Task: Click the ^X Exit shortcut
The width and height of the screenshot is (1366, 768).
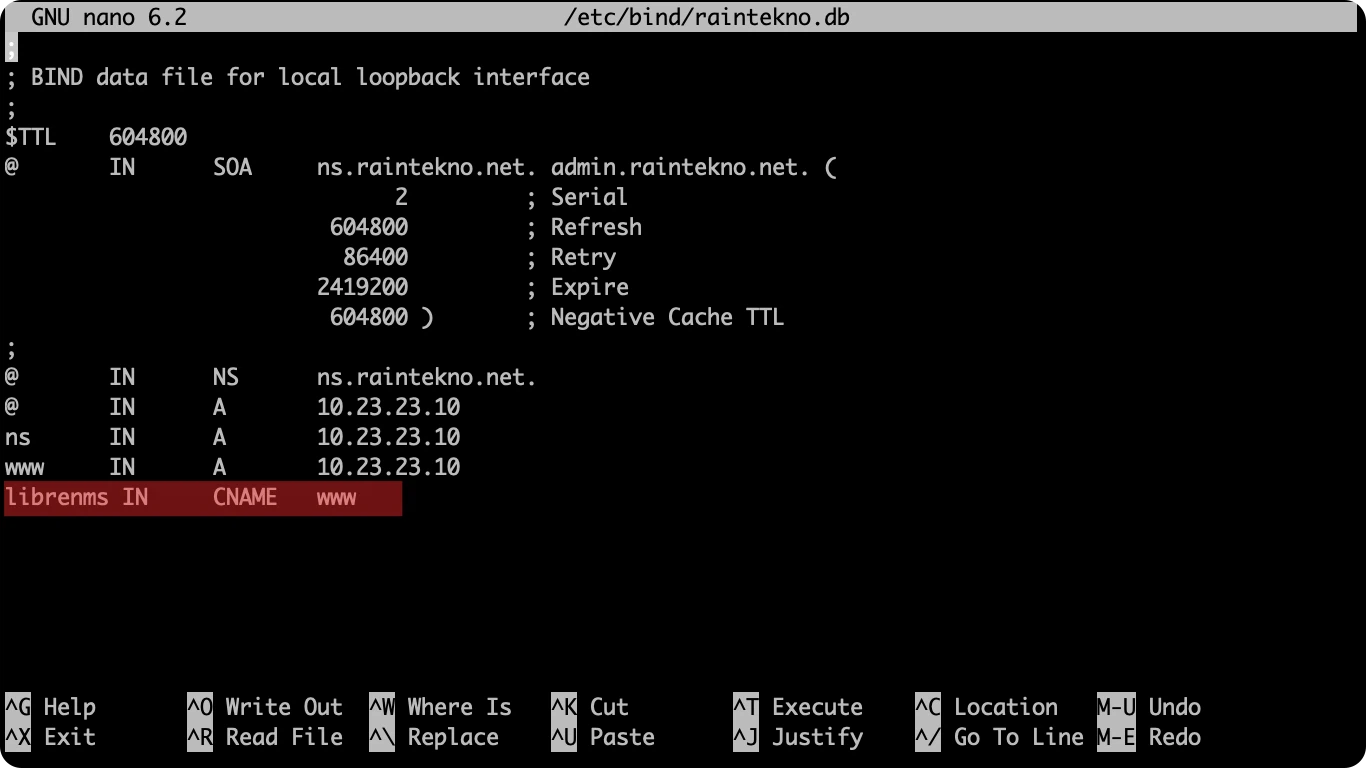Action: tap(51, 737)
